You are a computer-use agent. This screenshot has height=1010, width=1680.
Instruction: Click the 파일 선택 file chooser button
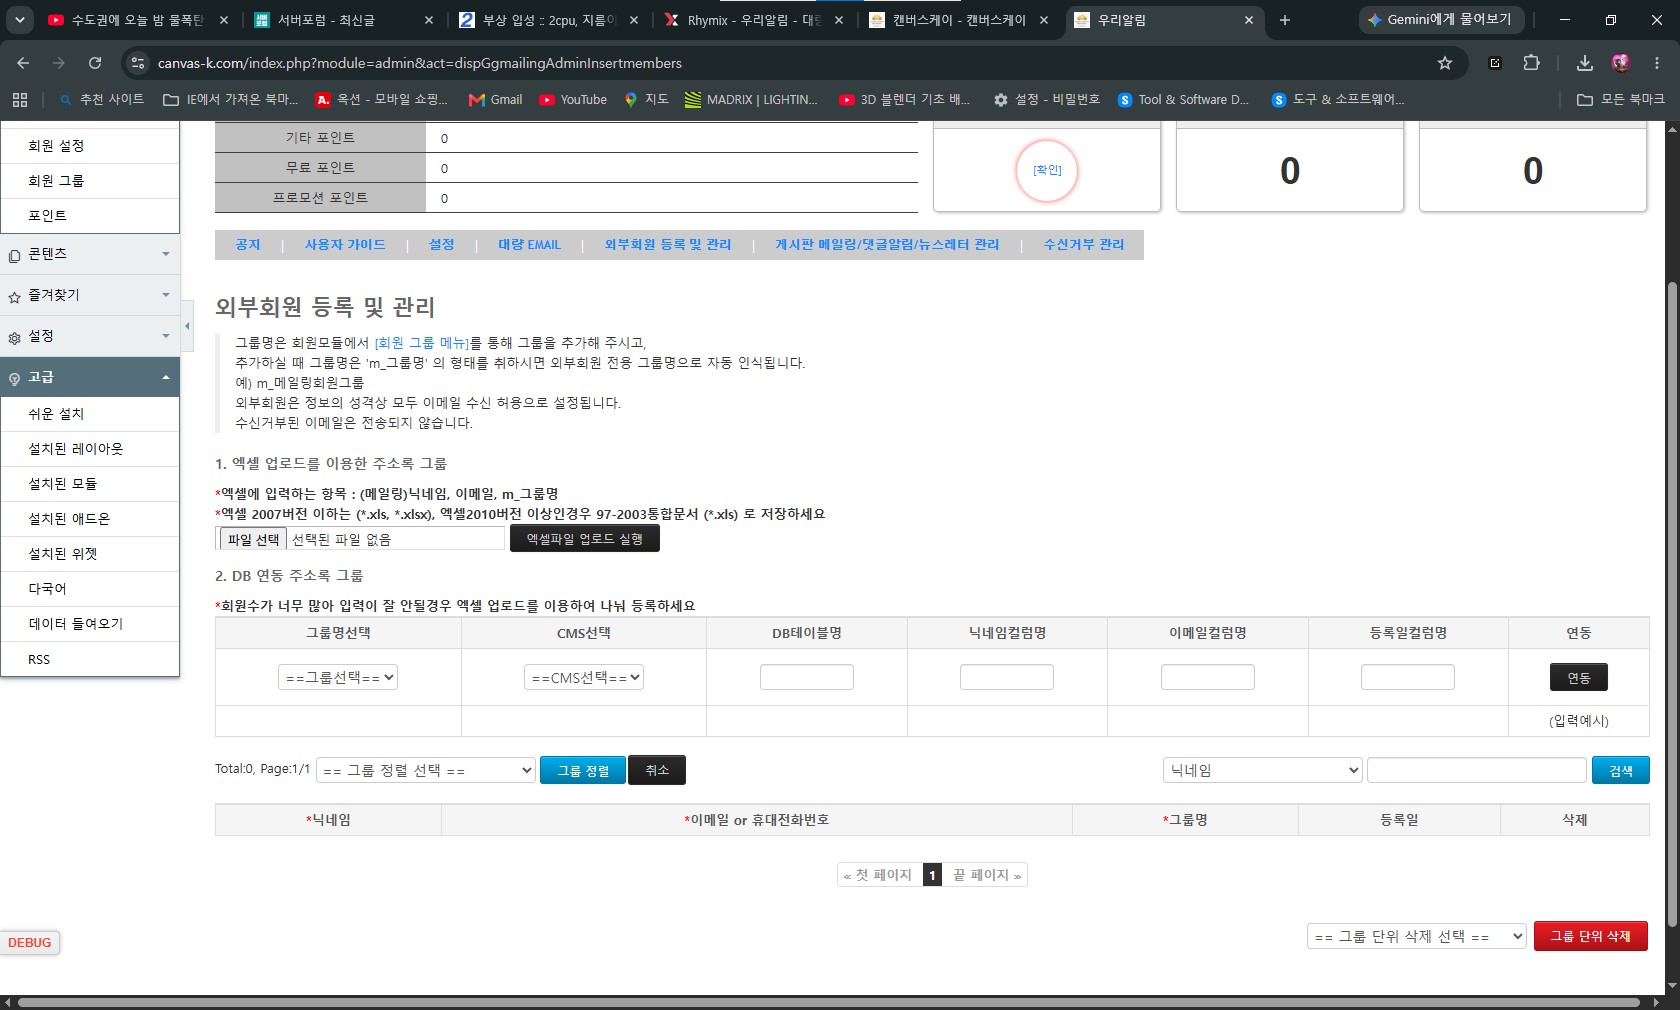pyautogui.click(x=253, y=539)
